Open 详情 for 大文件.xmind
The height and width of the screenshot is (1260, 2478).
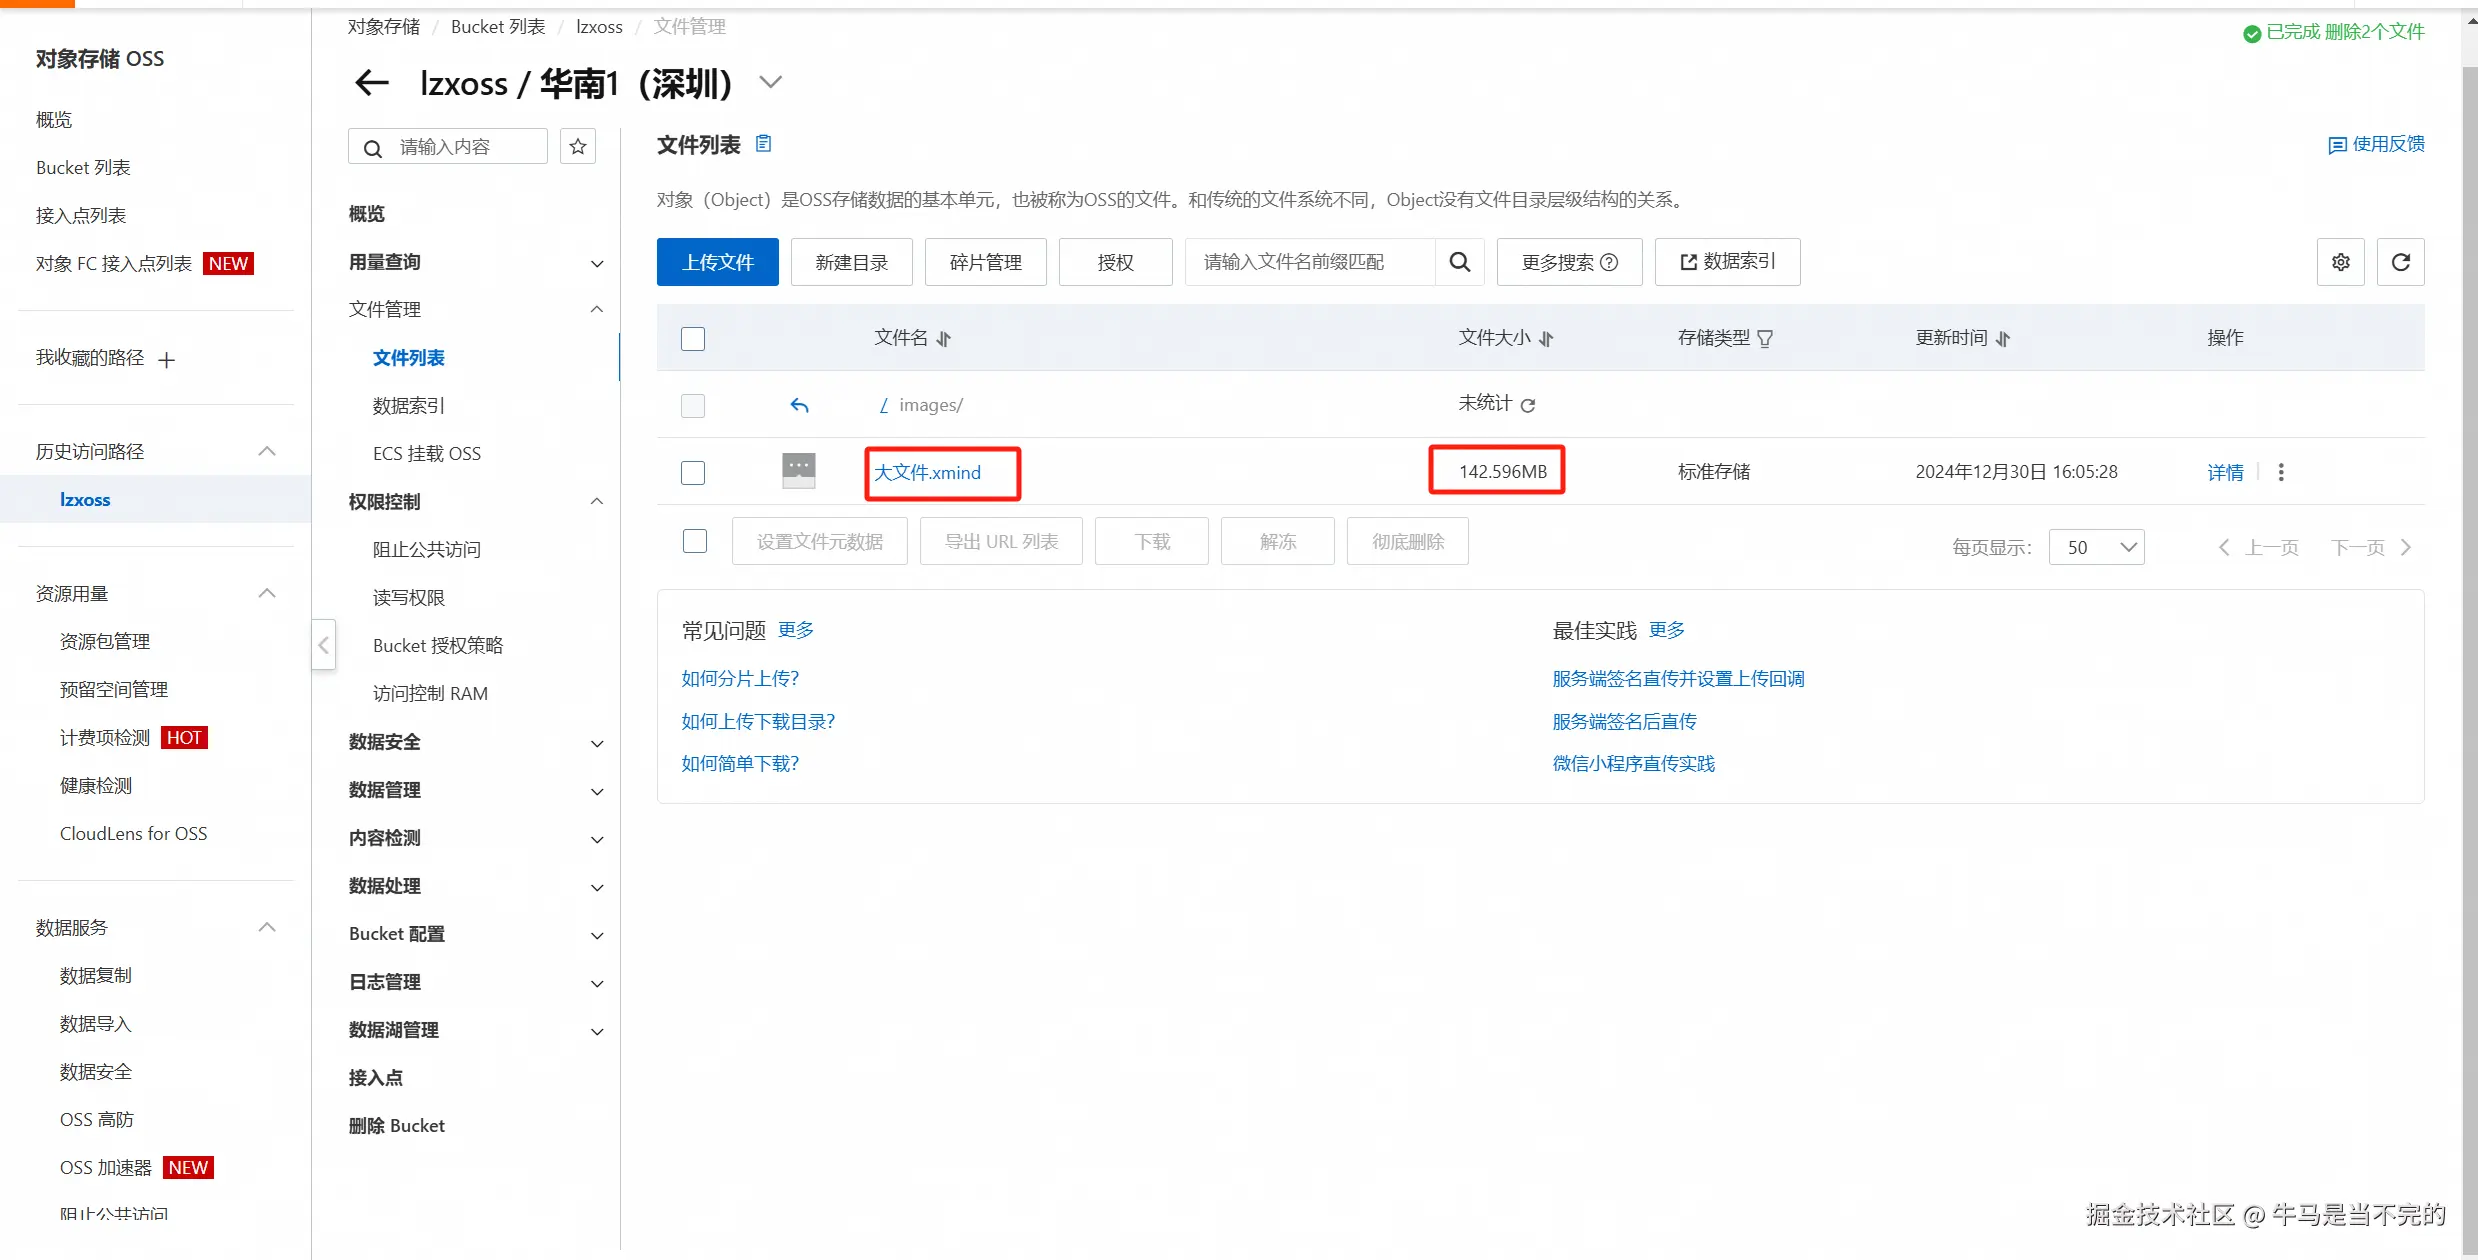[2226, 472]
